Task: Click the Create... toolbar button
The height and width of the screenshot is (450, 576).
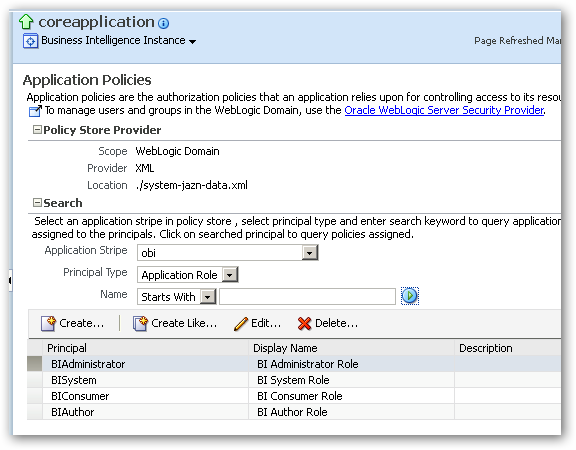Action: [72, 323]
